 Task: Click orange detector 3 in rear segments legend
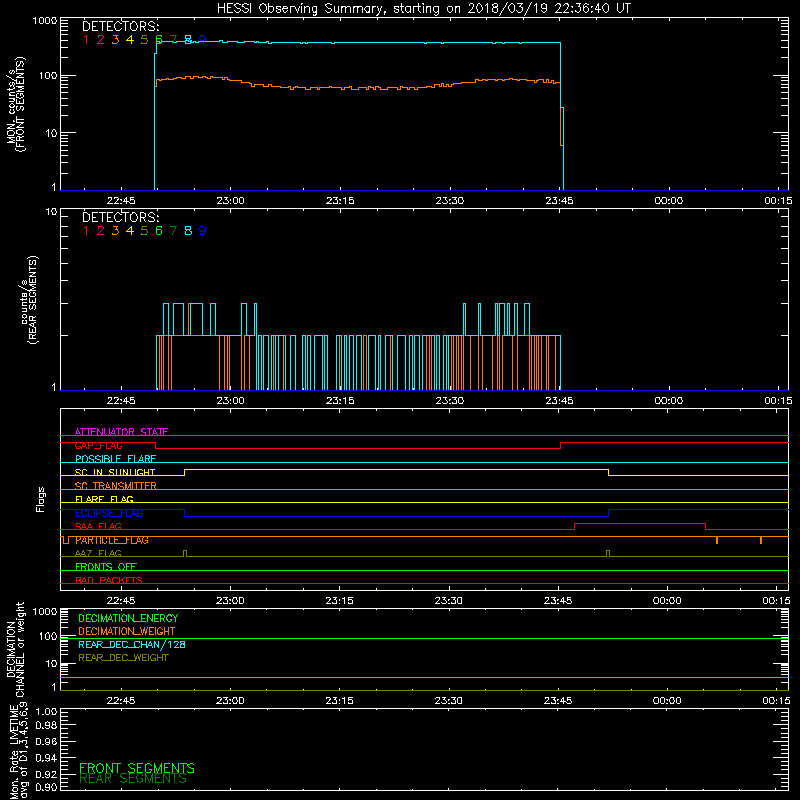[115, 231]
